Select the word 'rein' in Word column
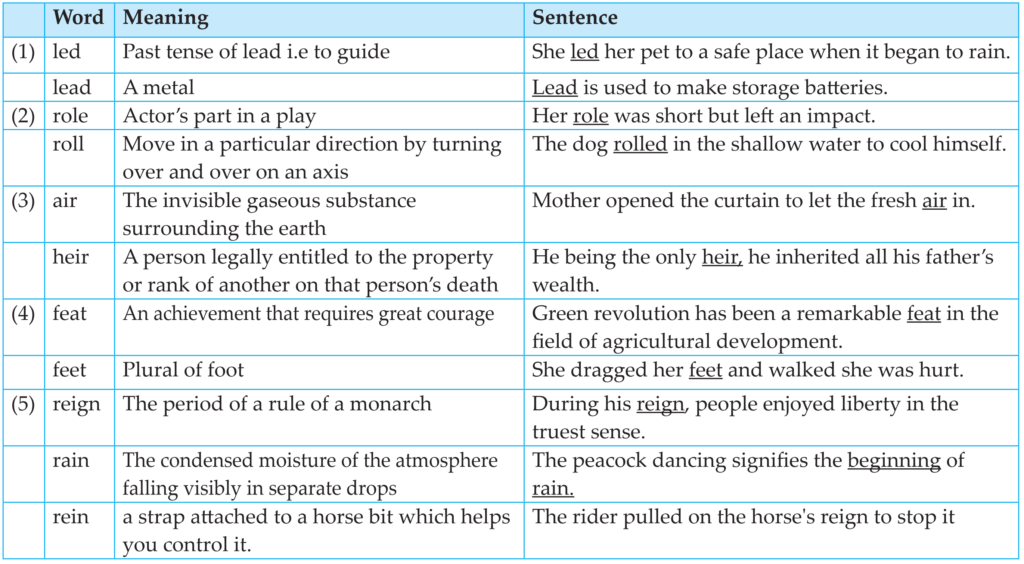 click(x=71, y=517)
